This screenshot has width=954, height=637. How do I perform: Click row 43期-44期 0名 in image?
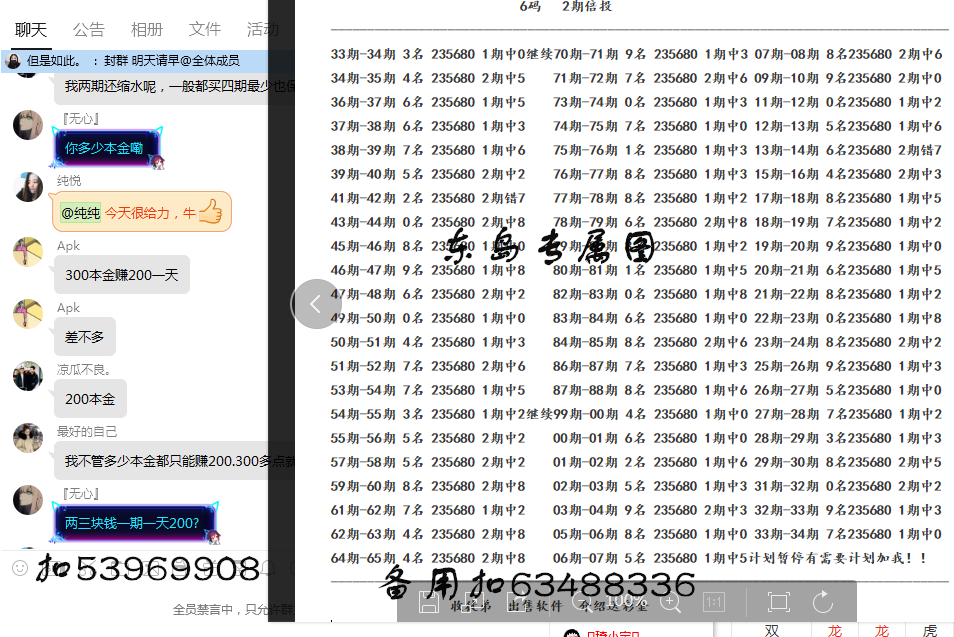click(x=428, y=222)
